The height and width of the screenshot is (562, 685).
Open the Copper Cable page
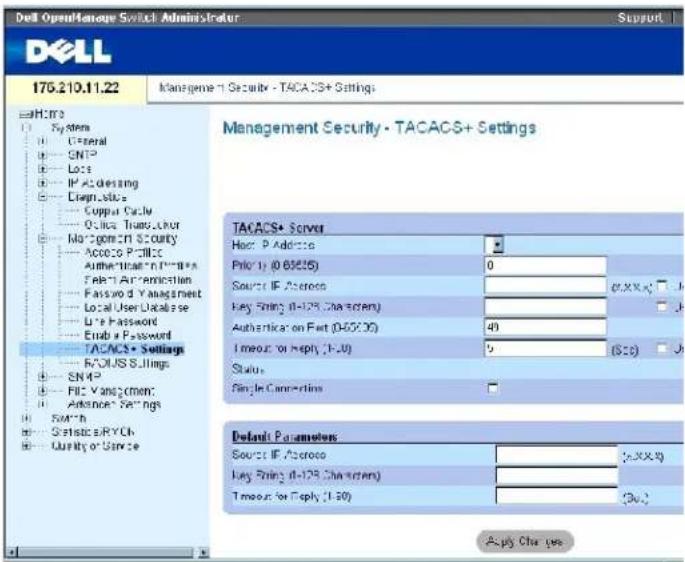[x=118, y=211]
